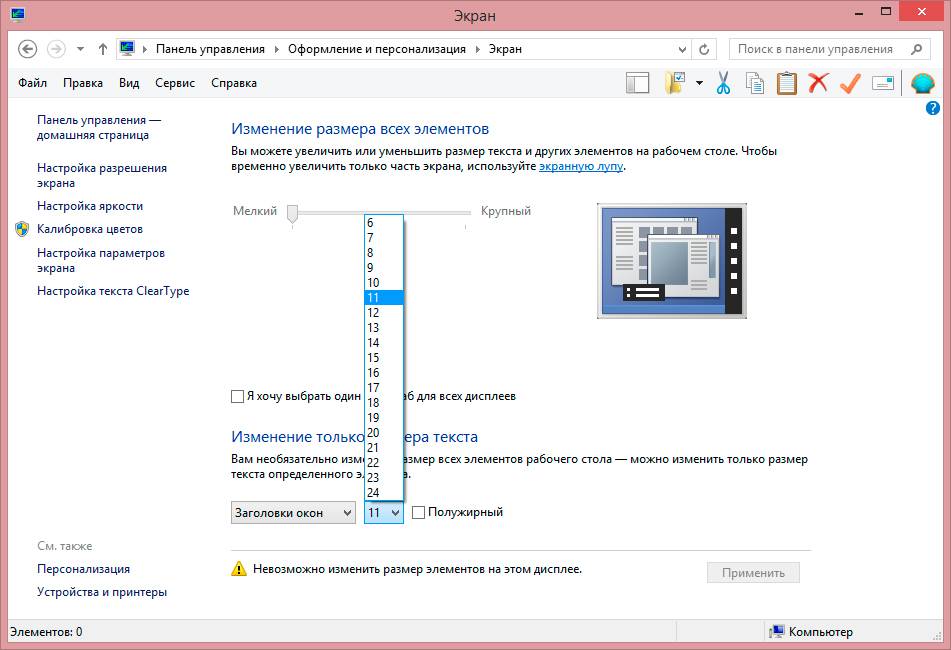Image resolution: width=951 pixels, height=650 pixels.
Task: Open the Вид menu
Action: [x=129, y=83]
